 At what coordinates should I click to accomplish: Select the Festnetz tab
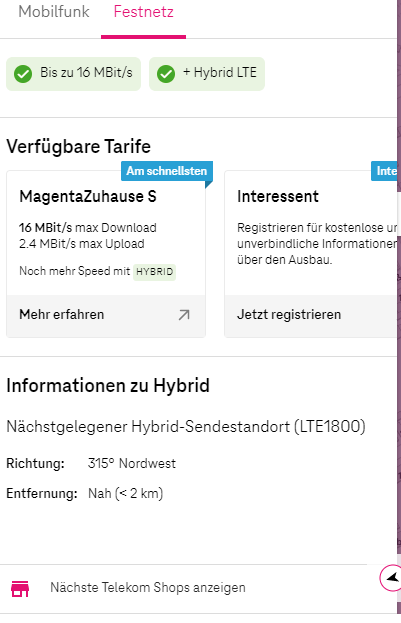pos(143,12)
